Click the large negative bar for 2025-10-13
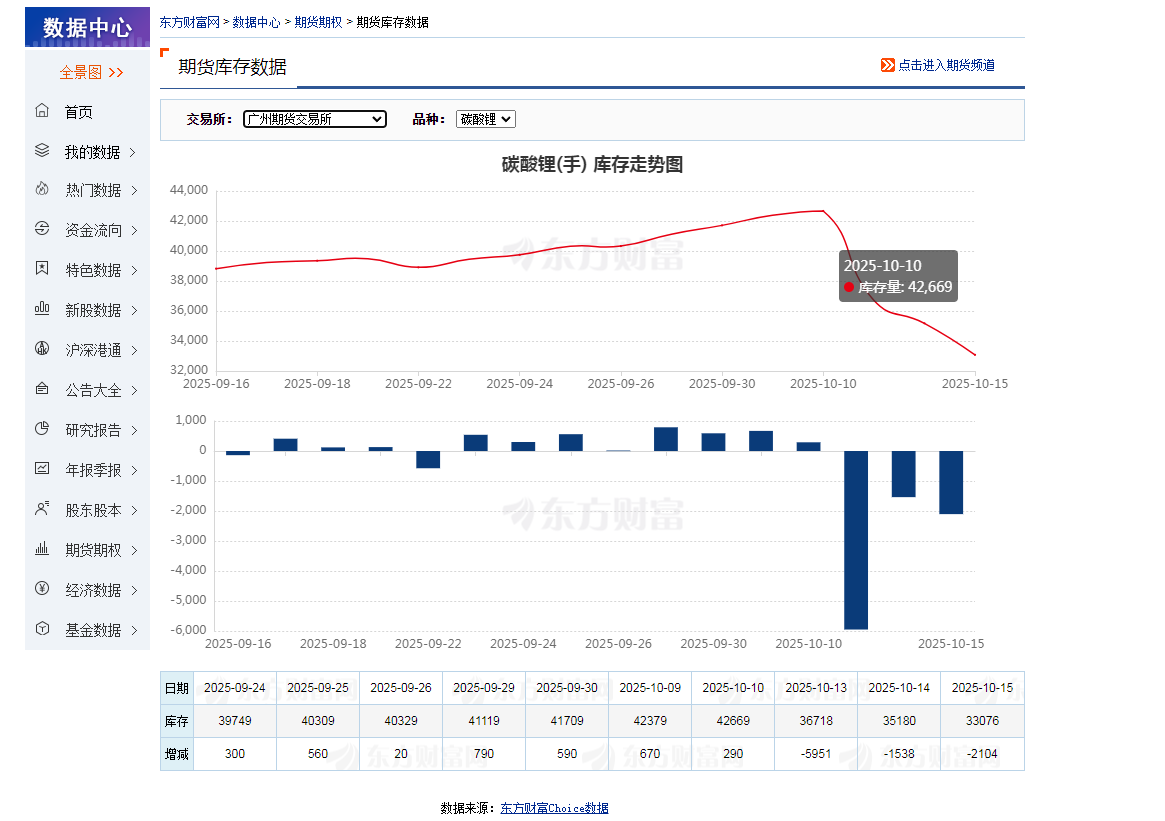The image size is (1165, 821). [856, 540]
